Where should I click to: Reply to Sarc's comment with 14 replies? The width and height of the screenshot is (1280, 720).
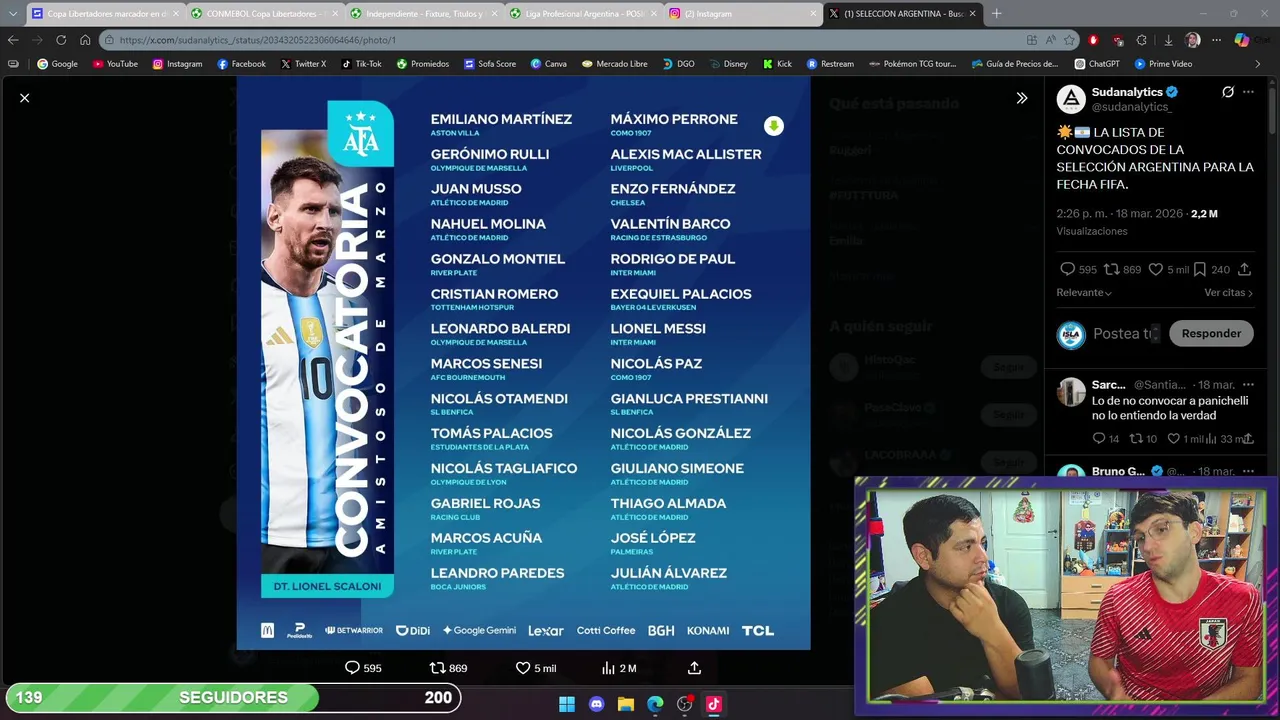pyautogui.click(x=1098, y=439)
